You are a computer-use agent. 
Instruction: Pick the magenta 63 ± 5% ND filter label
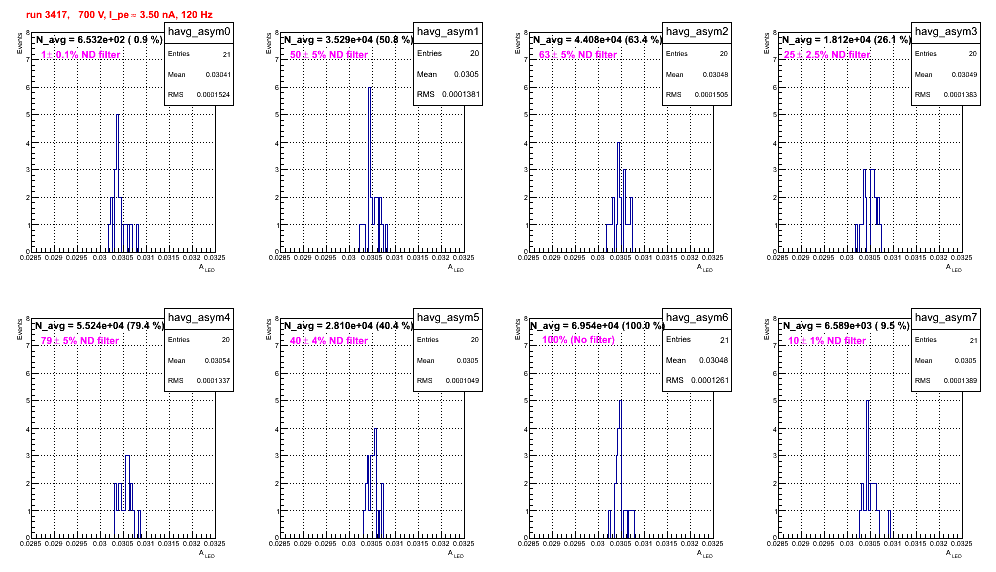point(578,55)
